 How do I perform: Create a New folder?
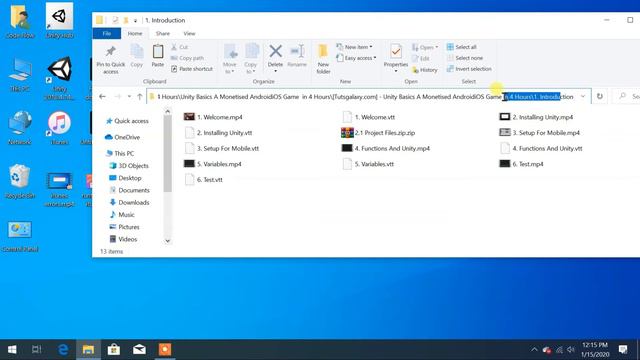click(x=323, y=60)
